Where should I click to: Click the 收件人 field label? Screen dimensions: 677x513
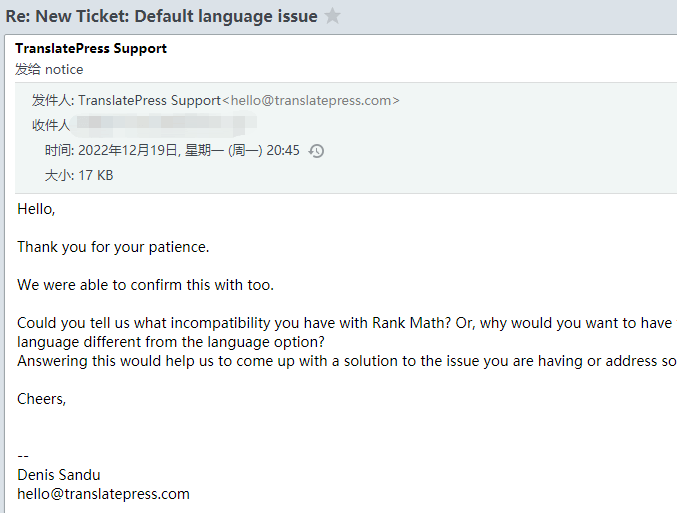(x=51, y=125)
